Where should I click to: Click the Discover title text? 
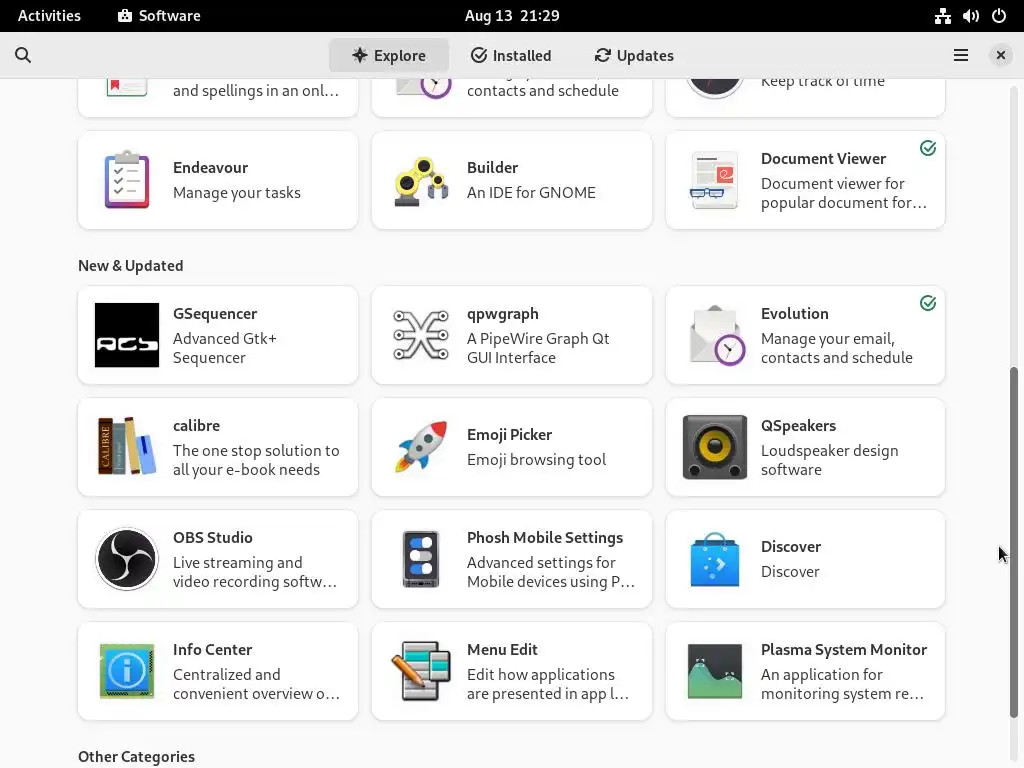coord(791,547)
